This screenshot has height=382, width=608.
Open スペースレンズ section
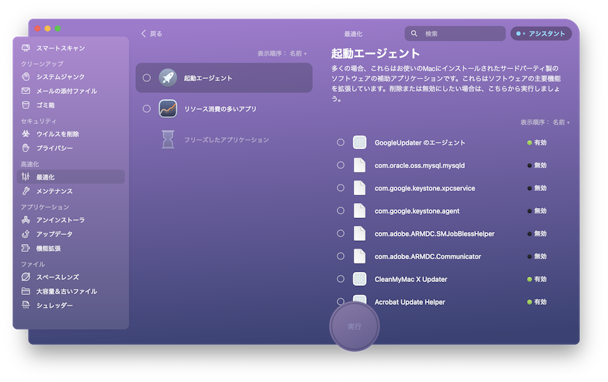coord(57,277)
